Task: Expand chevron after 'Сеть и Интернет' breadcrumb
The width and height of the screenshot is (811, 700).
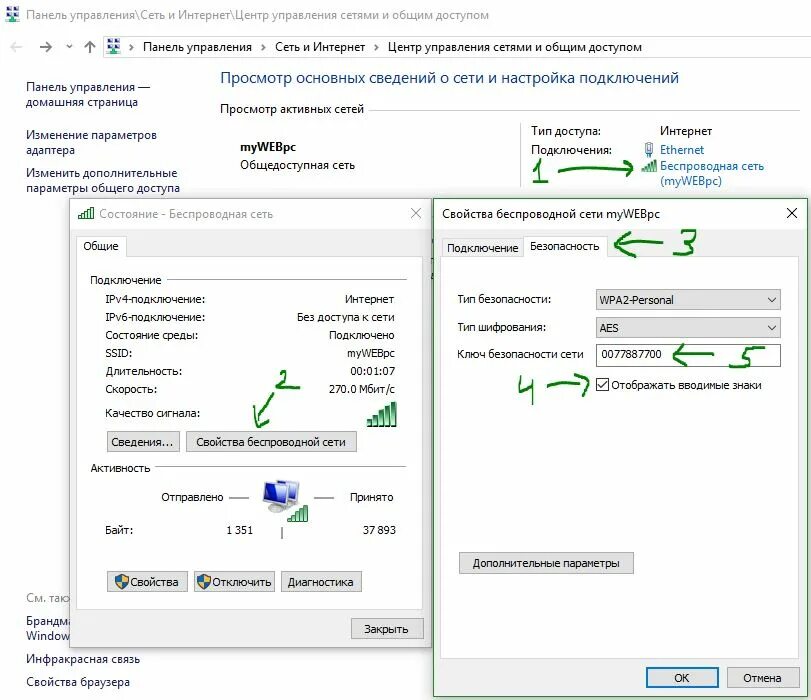Action: 376,48
